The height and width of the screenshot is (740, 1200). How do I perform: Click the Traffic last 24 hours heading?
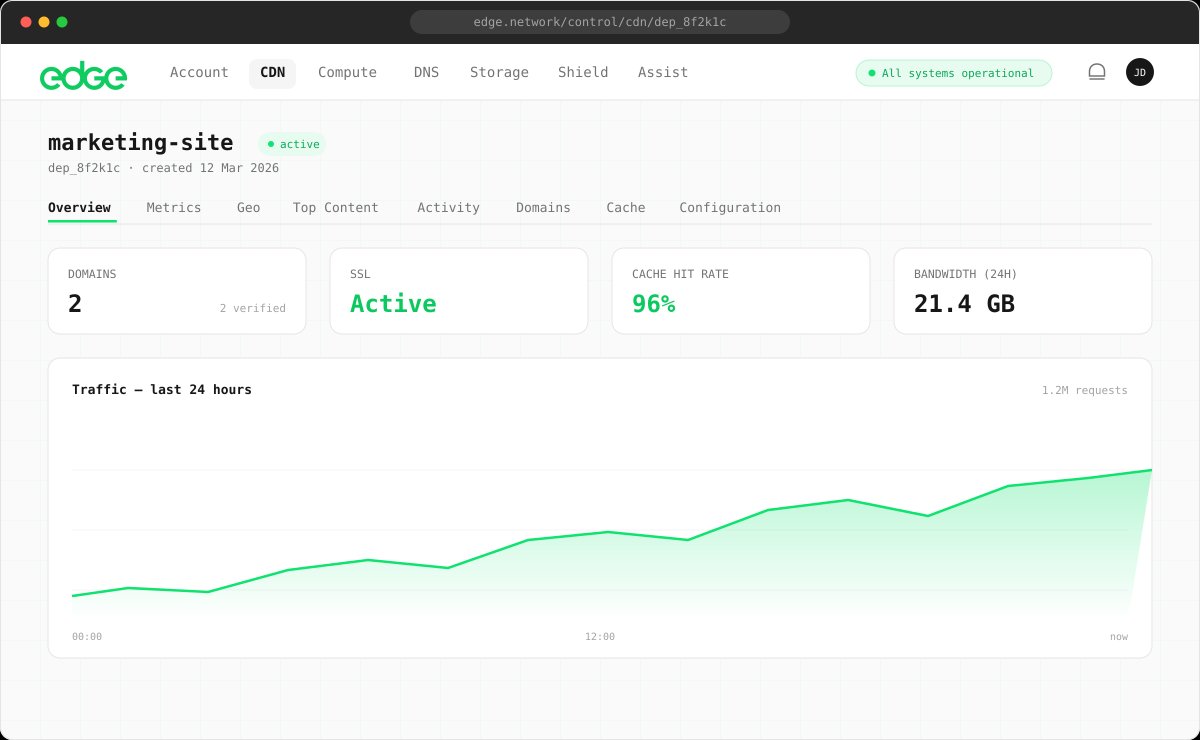[162, 389]
